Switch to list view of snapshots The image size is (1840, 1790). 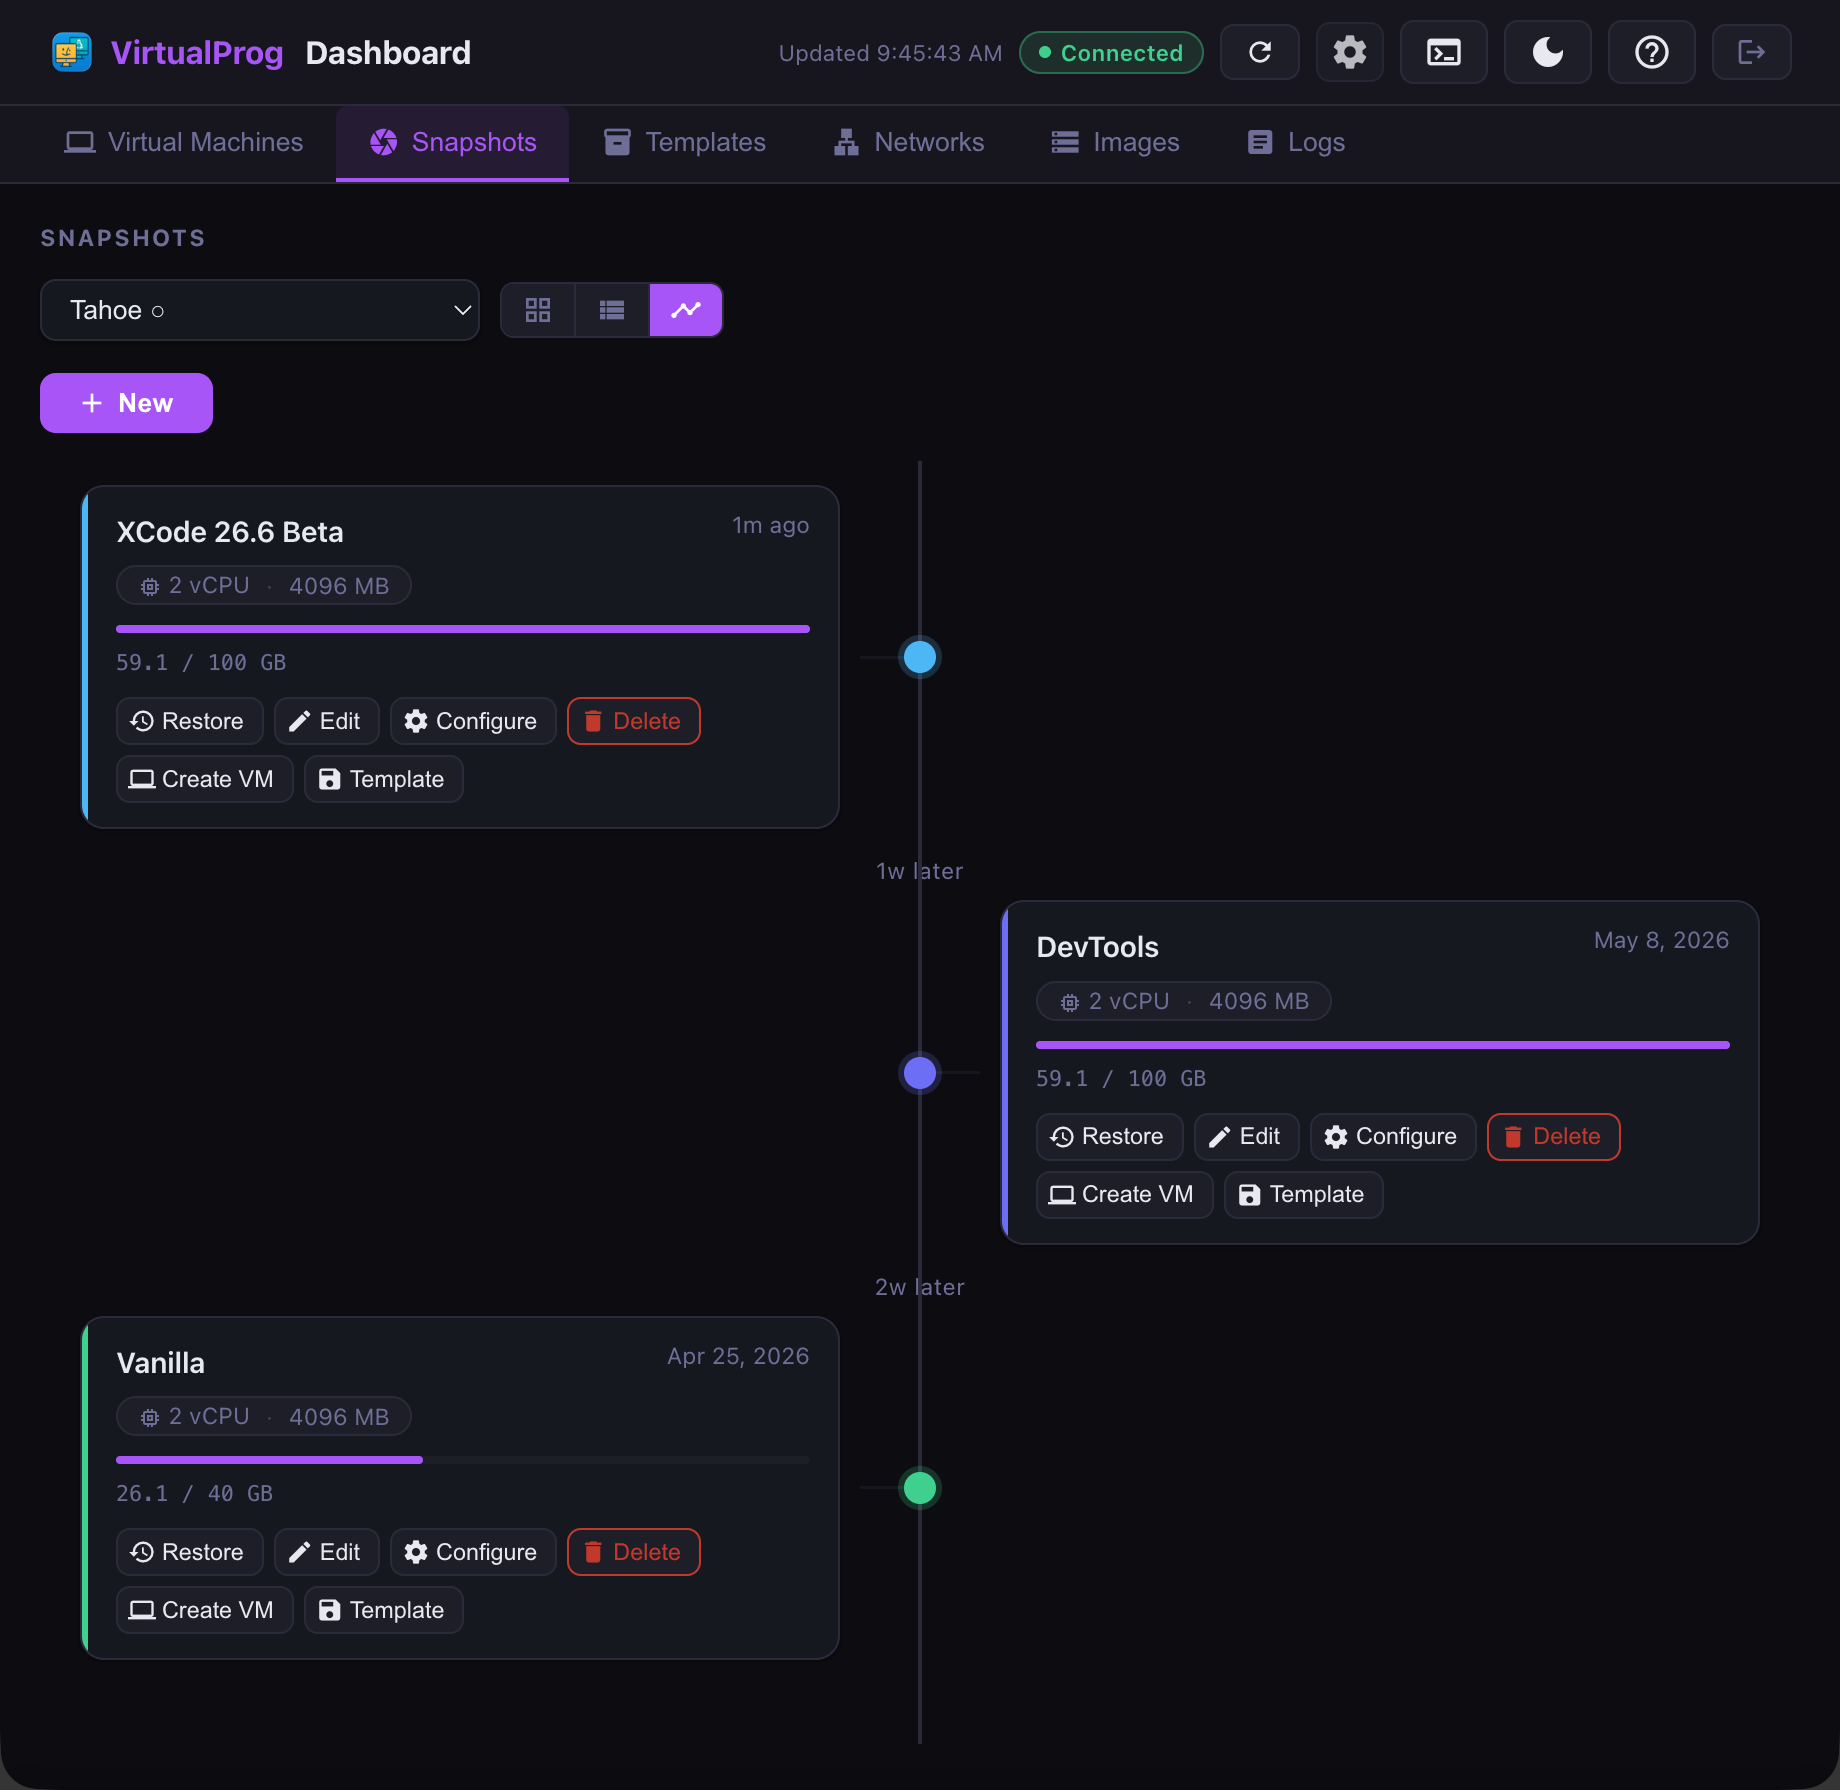point(612,310)
